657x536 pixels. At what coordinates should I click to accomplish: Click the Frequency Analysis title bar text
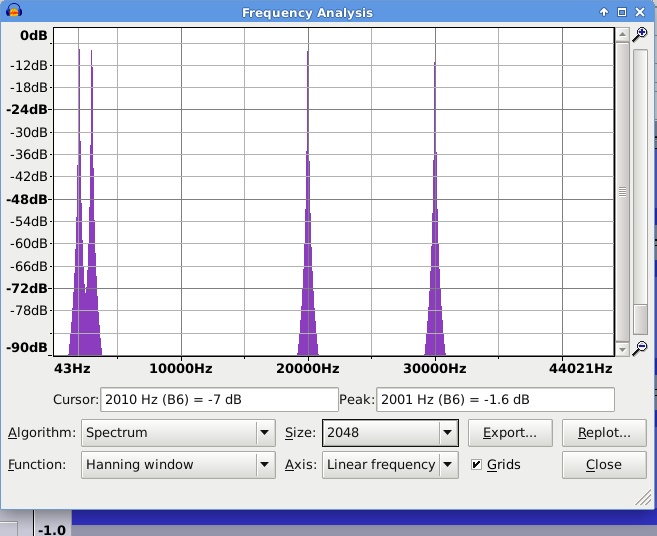(307, 13)
